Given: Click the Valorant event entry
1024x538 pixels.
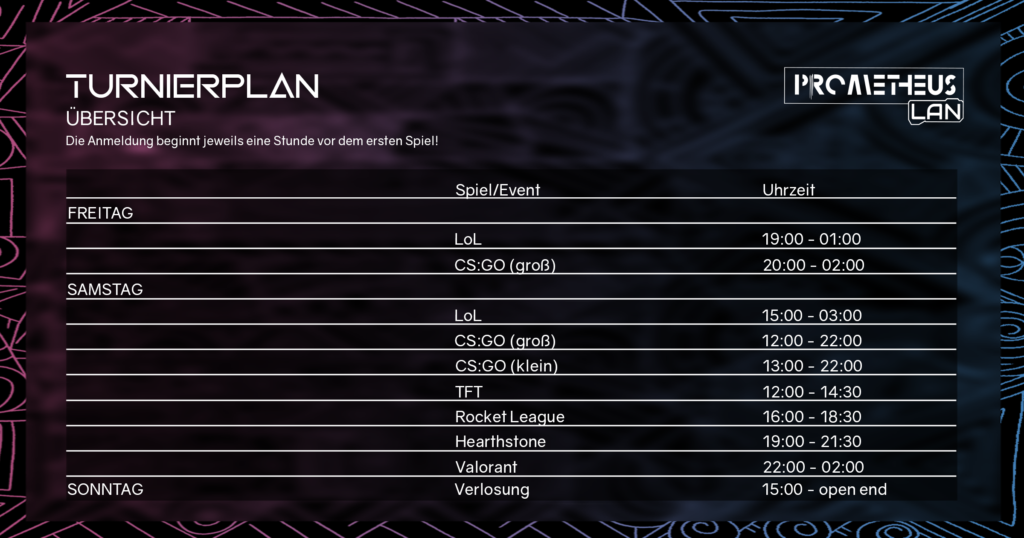Looking at the screenshot, I should coord(486,467).
